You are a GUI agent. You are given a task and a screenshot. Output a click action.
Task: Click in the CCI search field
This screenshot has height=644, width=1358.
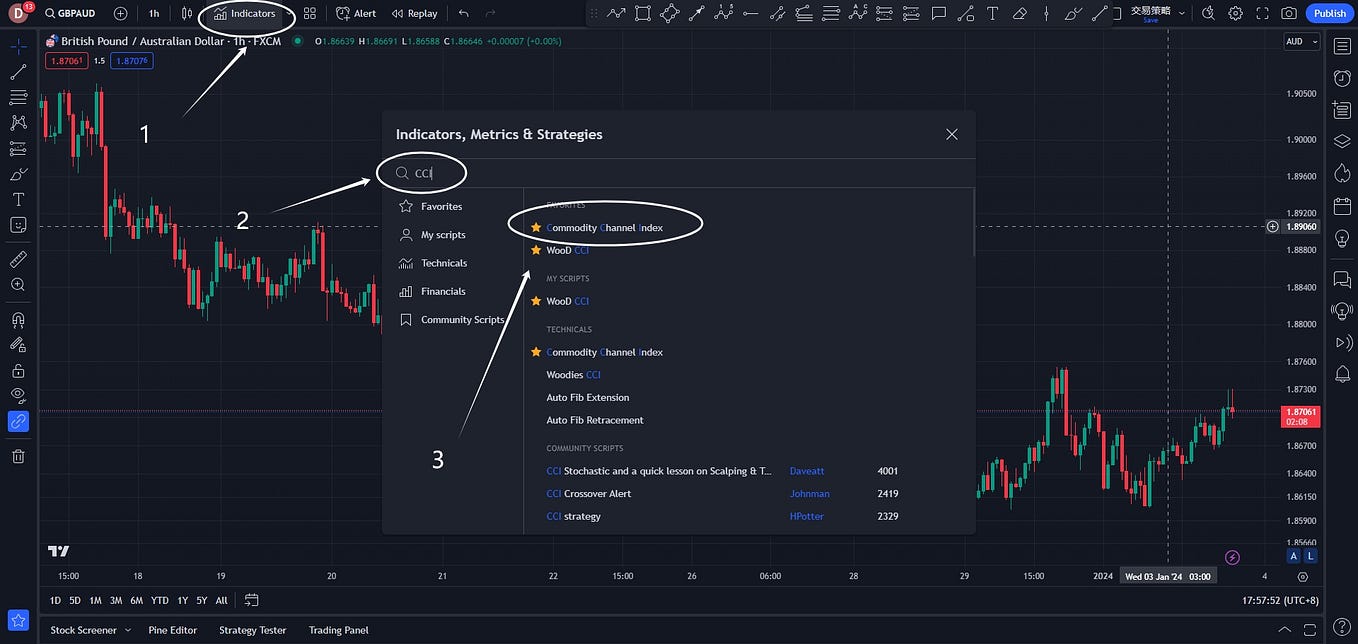click(680, 173)
